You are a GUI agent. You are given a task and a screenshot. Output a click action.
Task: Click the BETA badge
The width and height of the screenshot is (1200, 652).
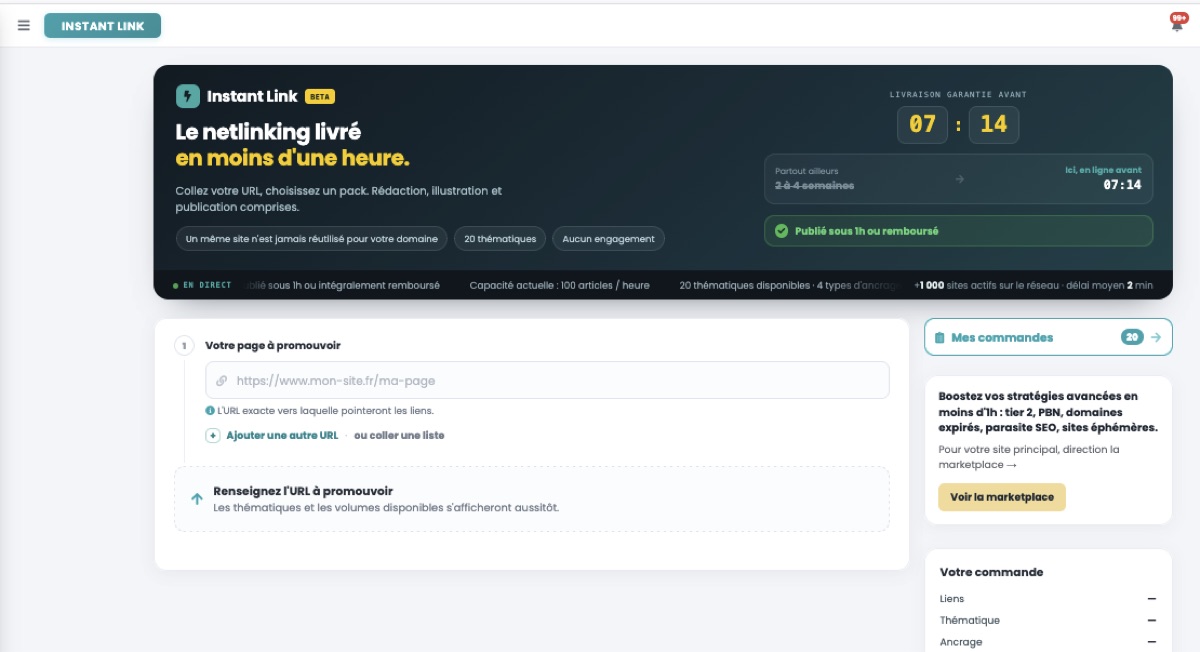320,97
